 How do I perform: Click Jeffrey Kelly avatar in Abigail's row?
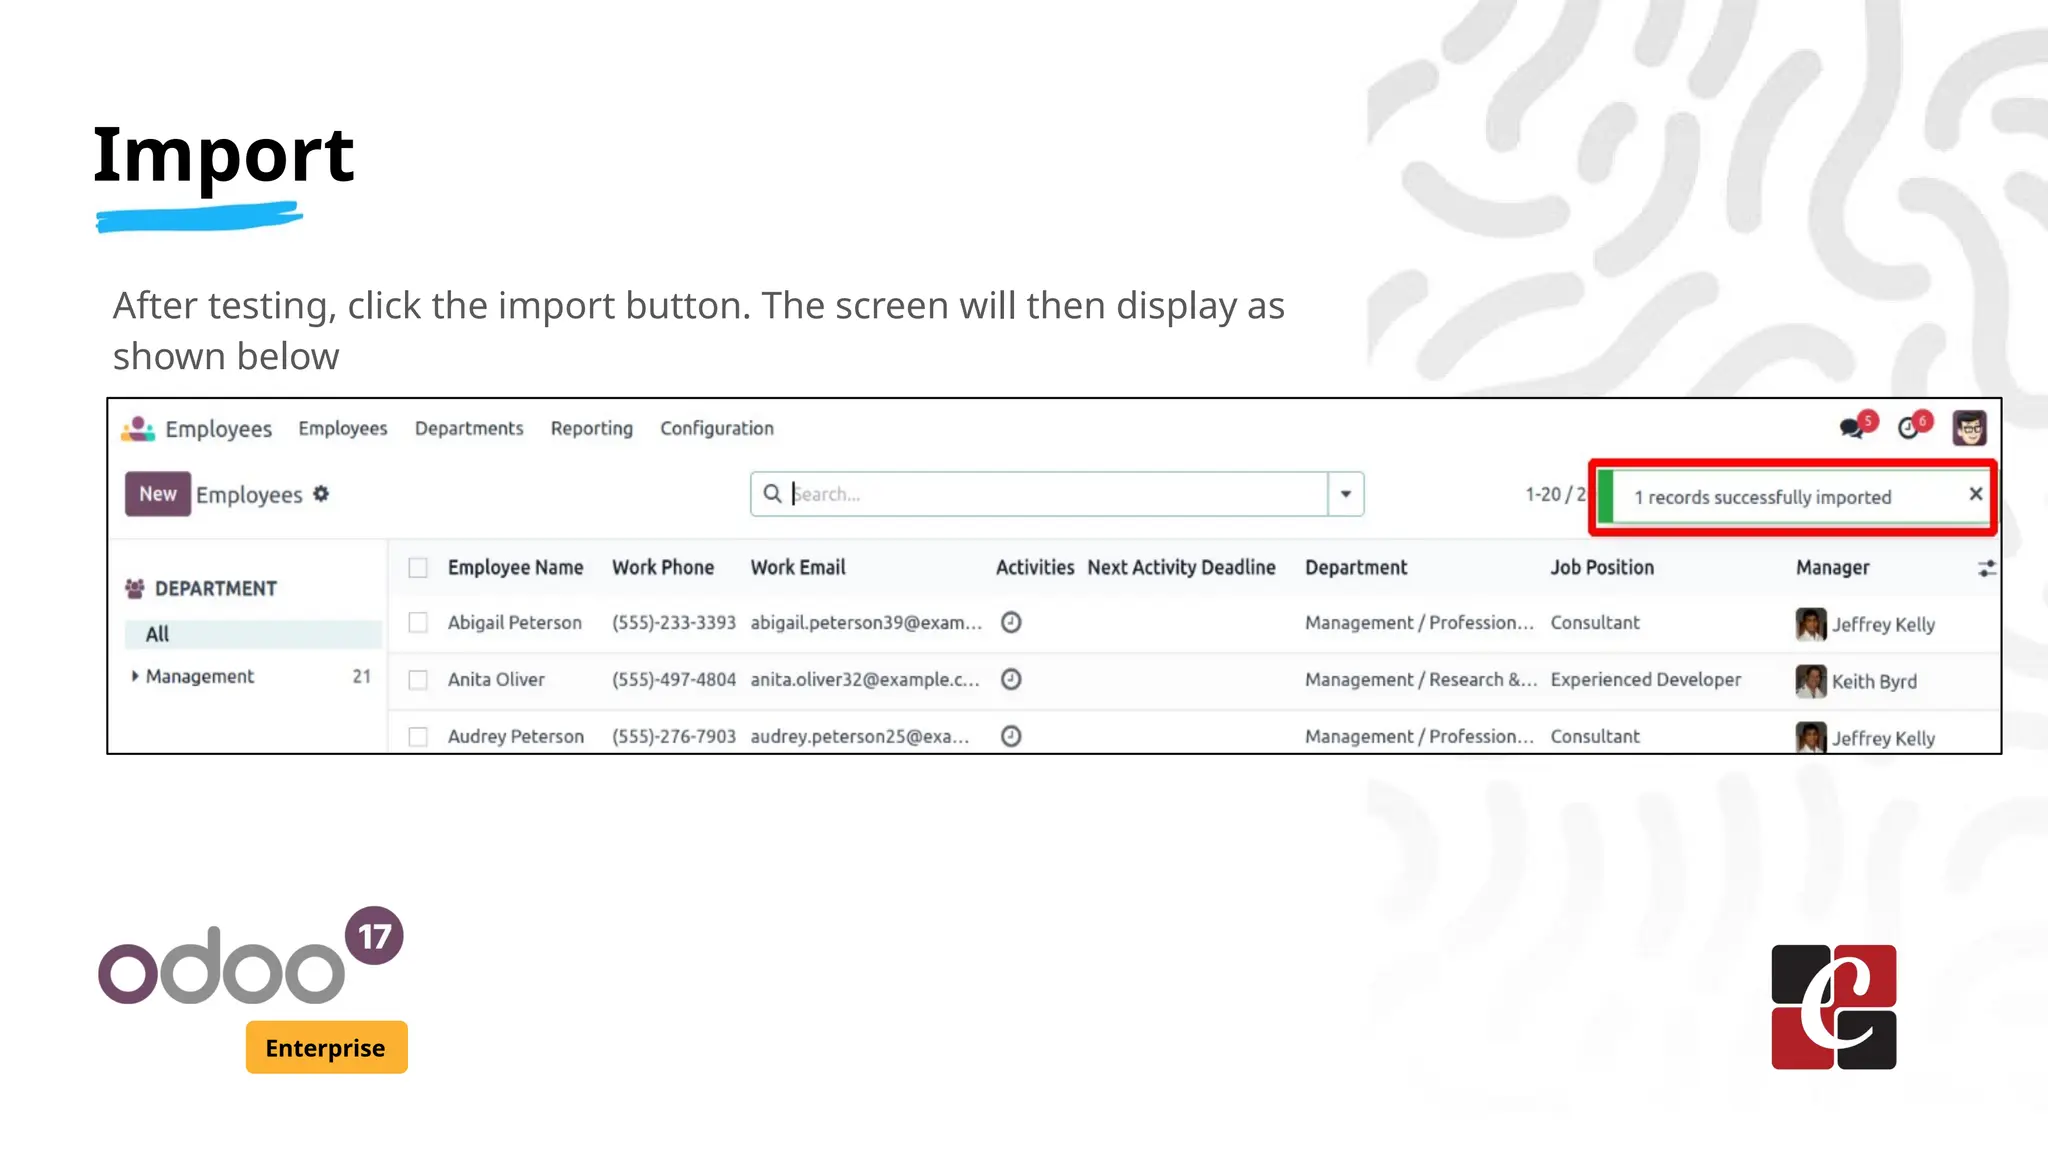pos(1810,624)
